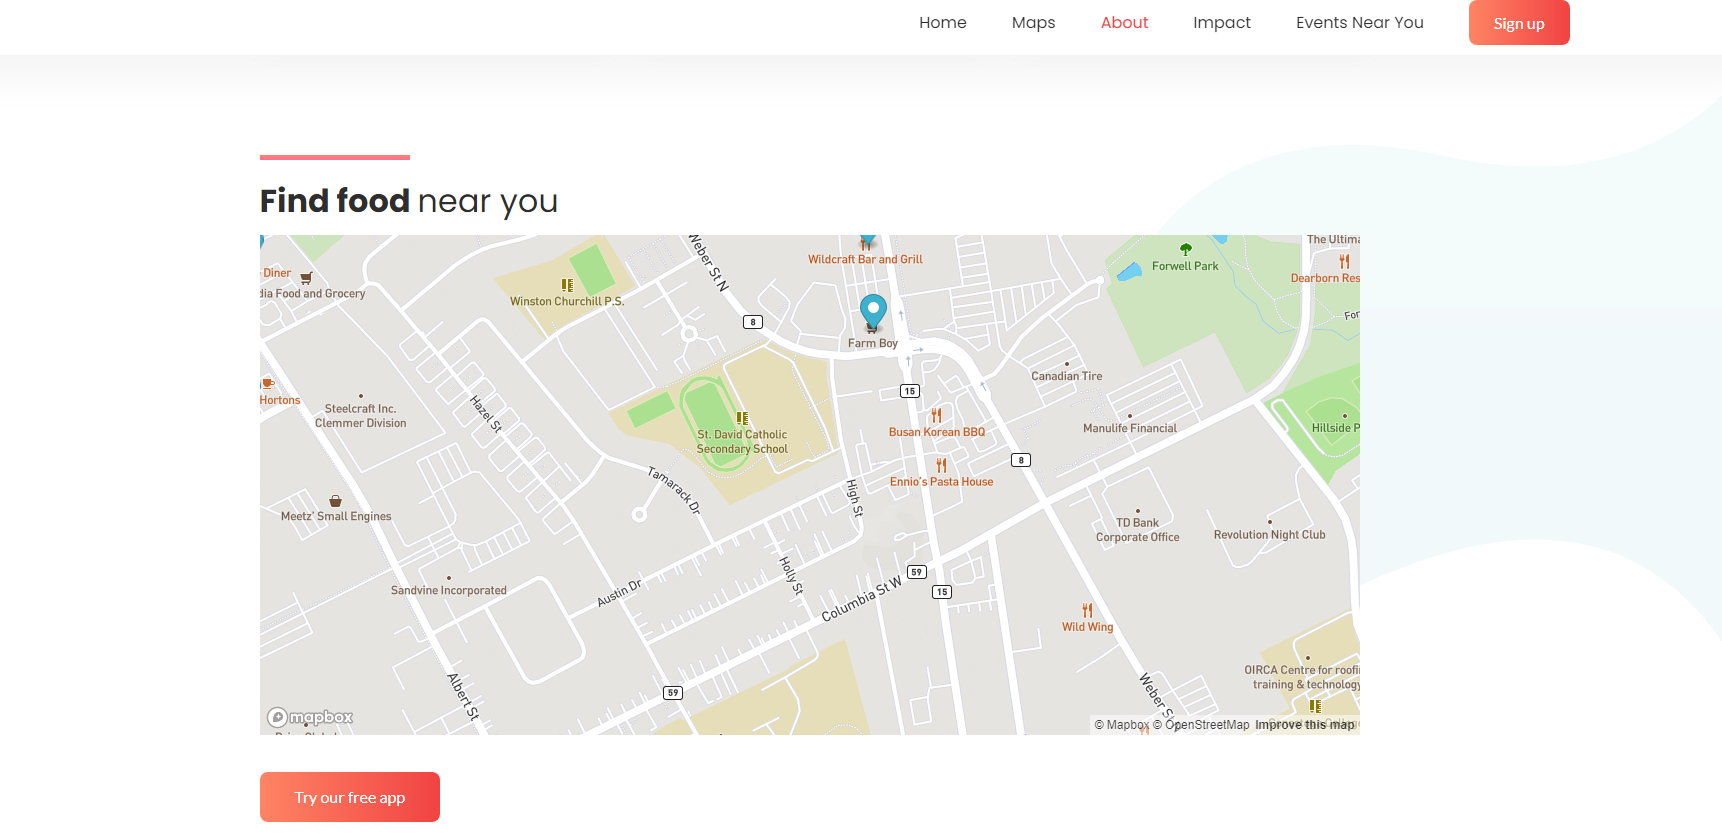Click the Try our free app button
The width and height of the screenshot is (1722, 839).
(x=349, y=797)
